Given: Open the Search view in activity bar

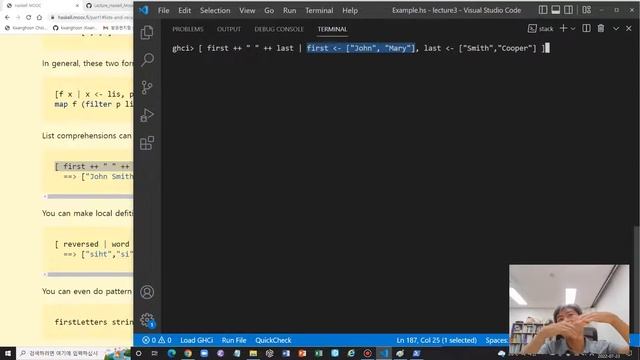Looking at the screenshot, I should (x=147, y=60).
